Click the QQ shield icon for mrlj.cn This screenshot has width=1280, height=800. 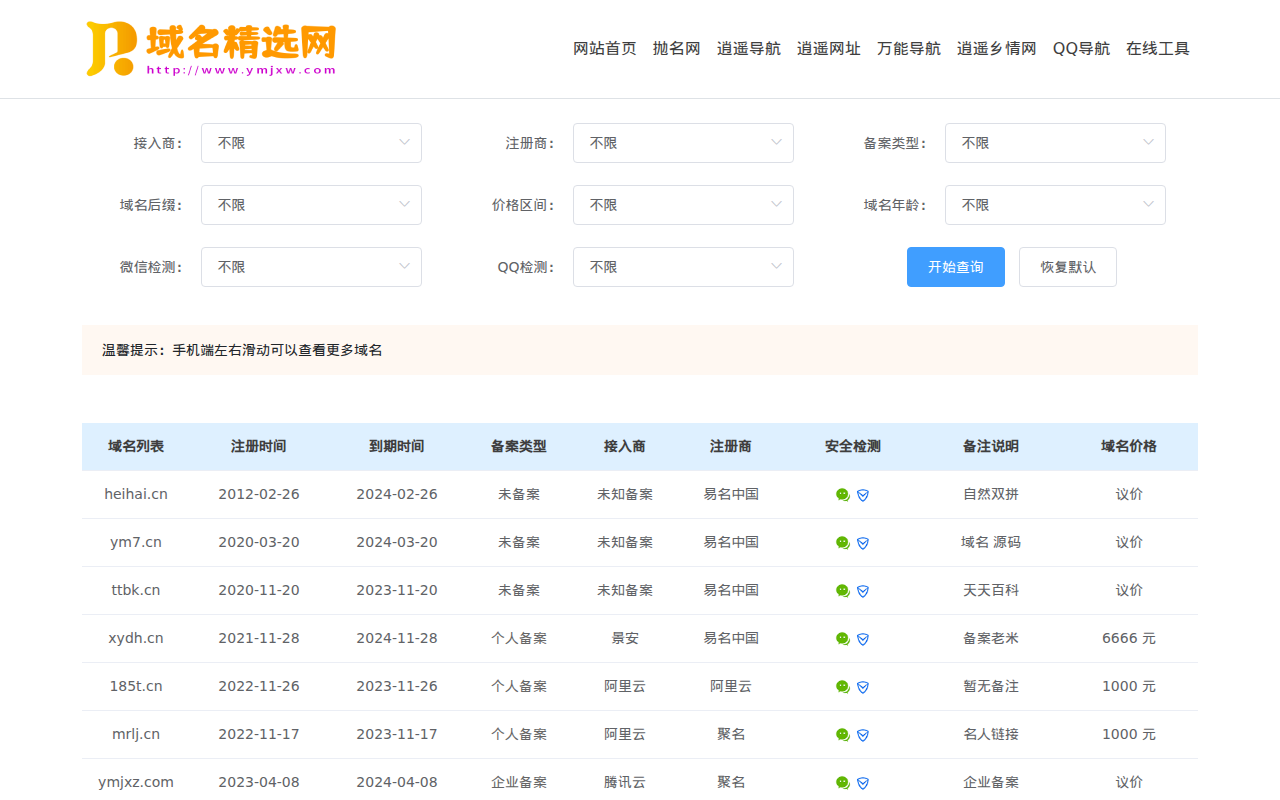pyautogui.click(x=863, y=735)
